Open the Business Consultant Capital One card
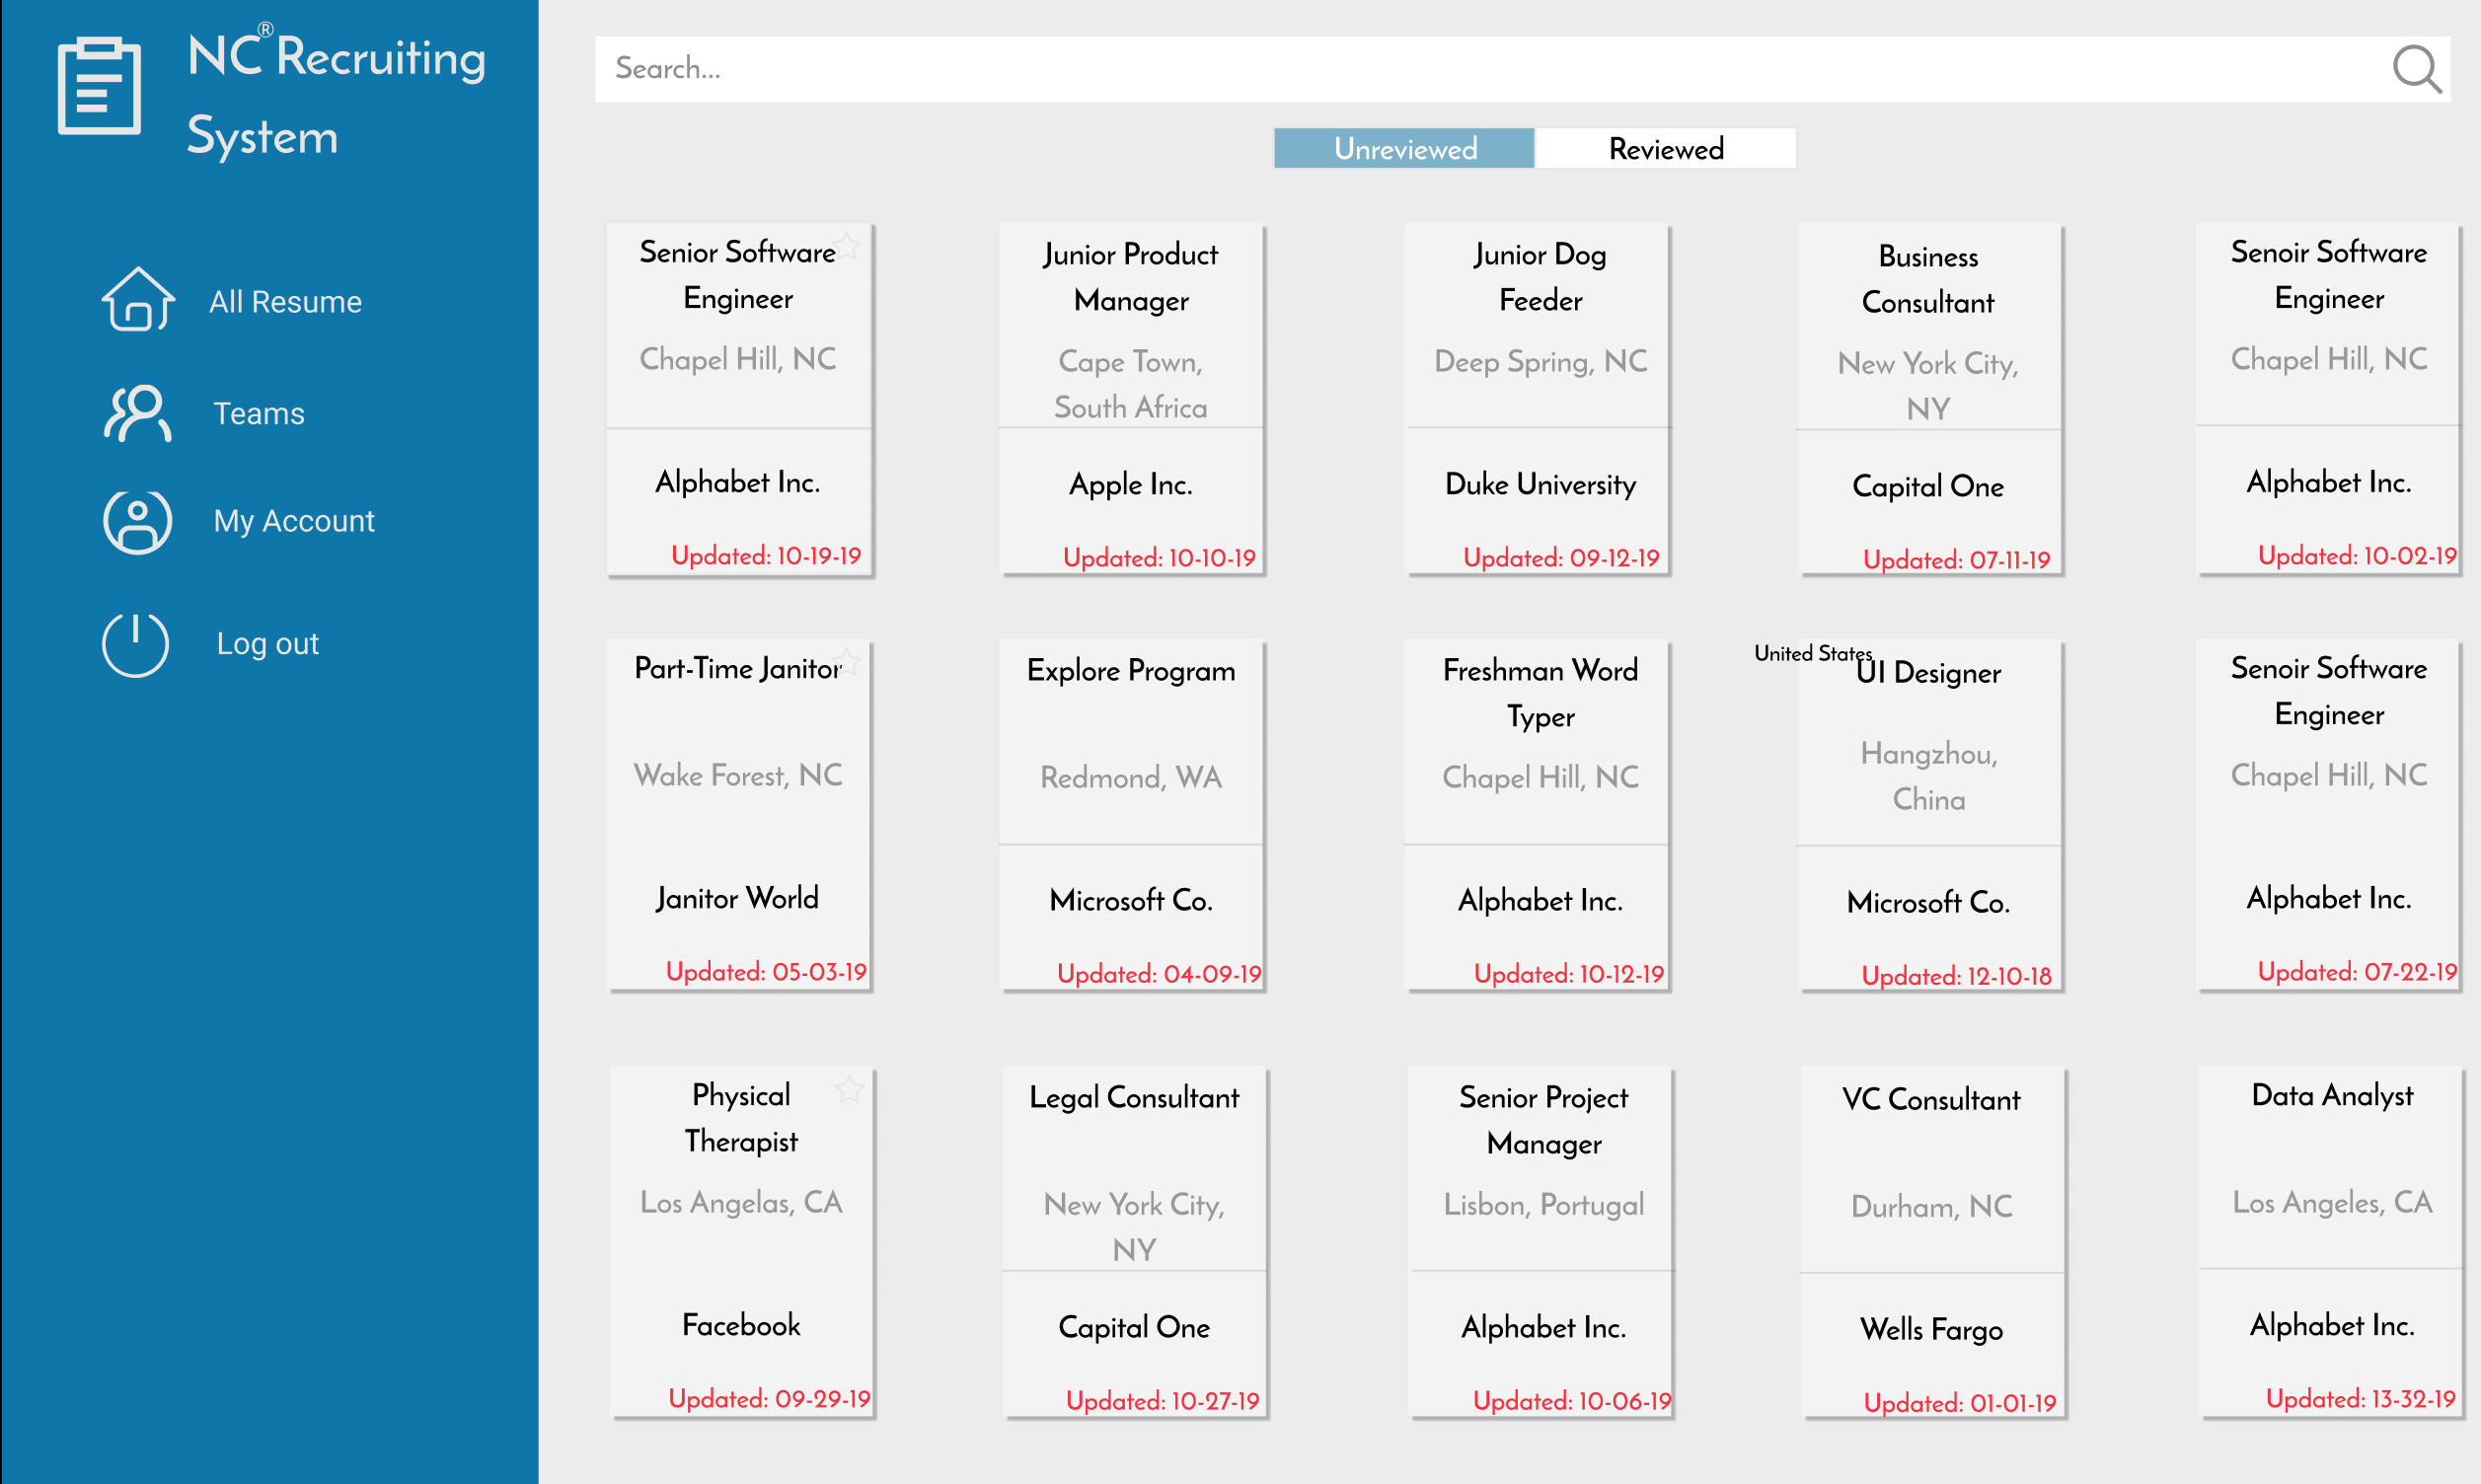Screen dimensions: 2481x1484 tap(1928, 400)
